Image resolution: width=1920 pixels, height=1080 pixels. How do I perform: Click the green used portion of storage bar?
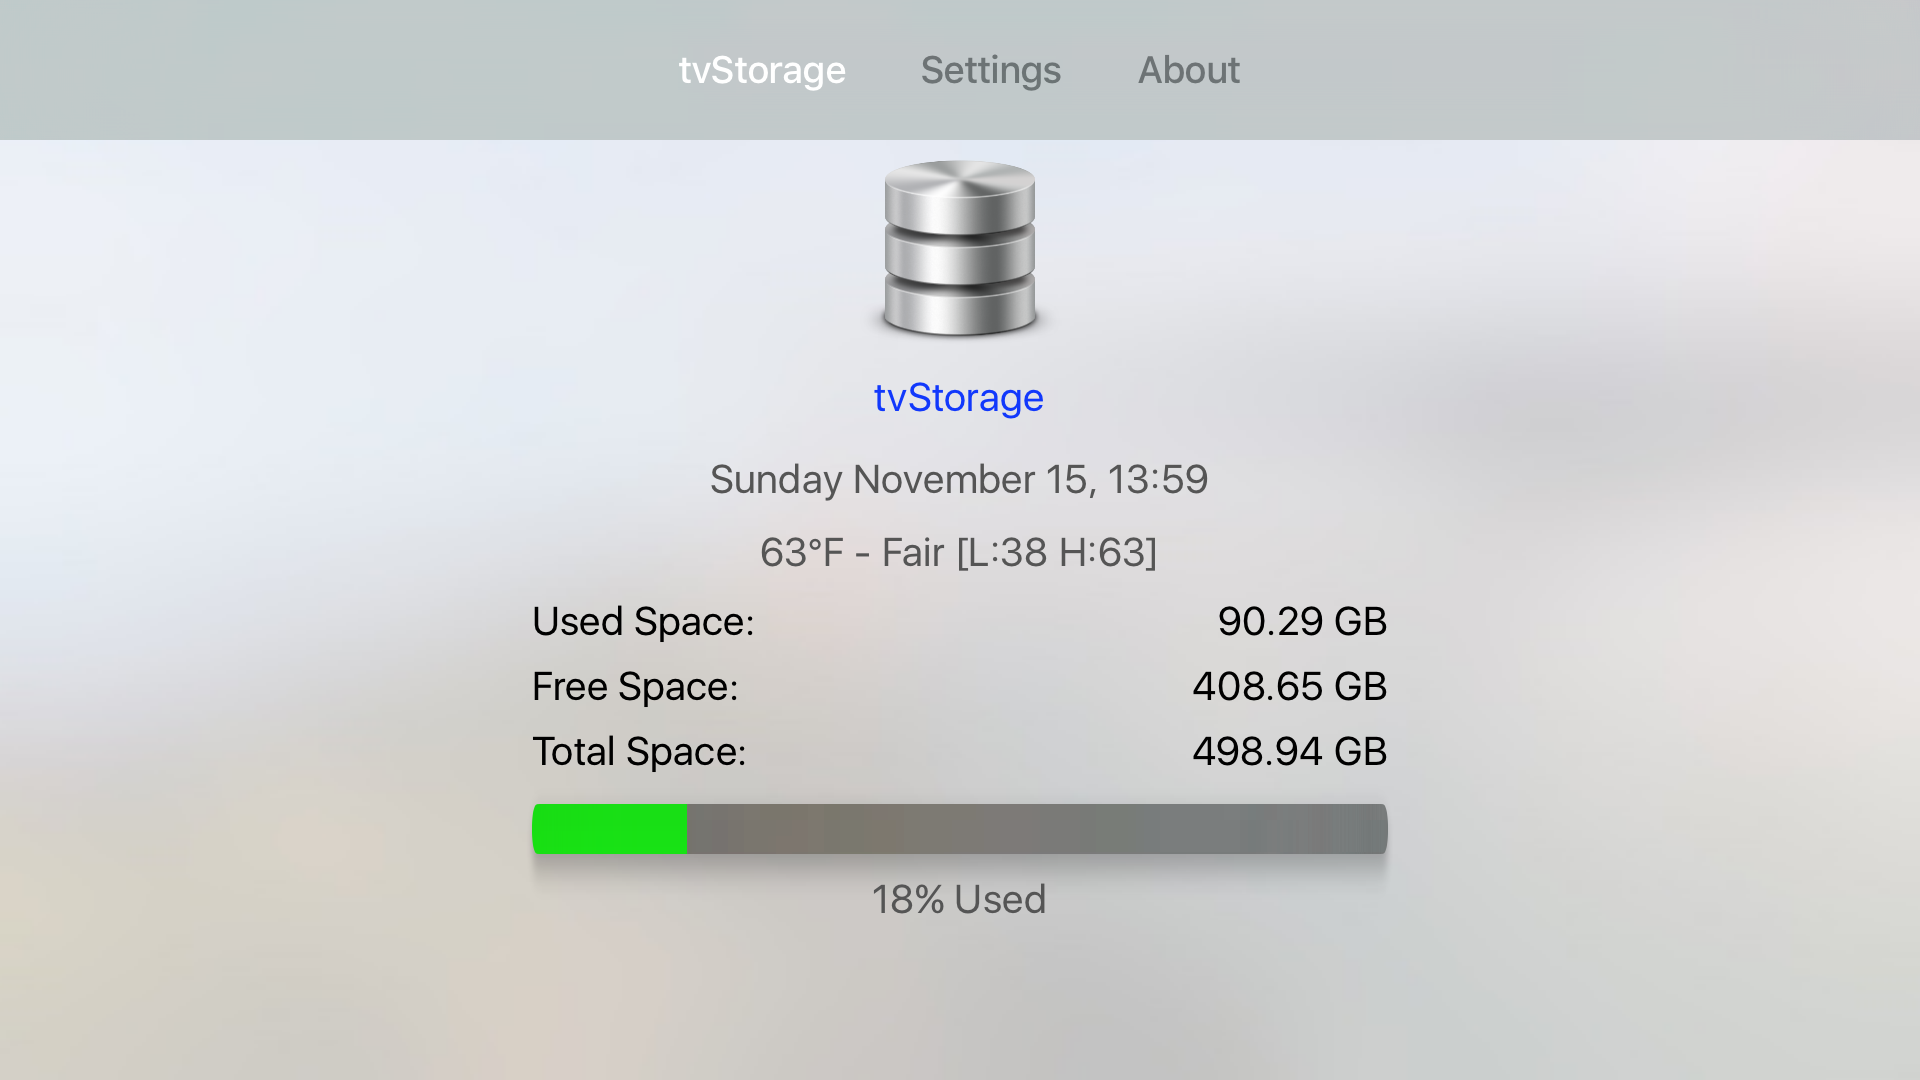click(x=609, y=829)
